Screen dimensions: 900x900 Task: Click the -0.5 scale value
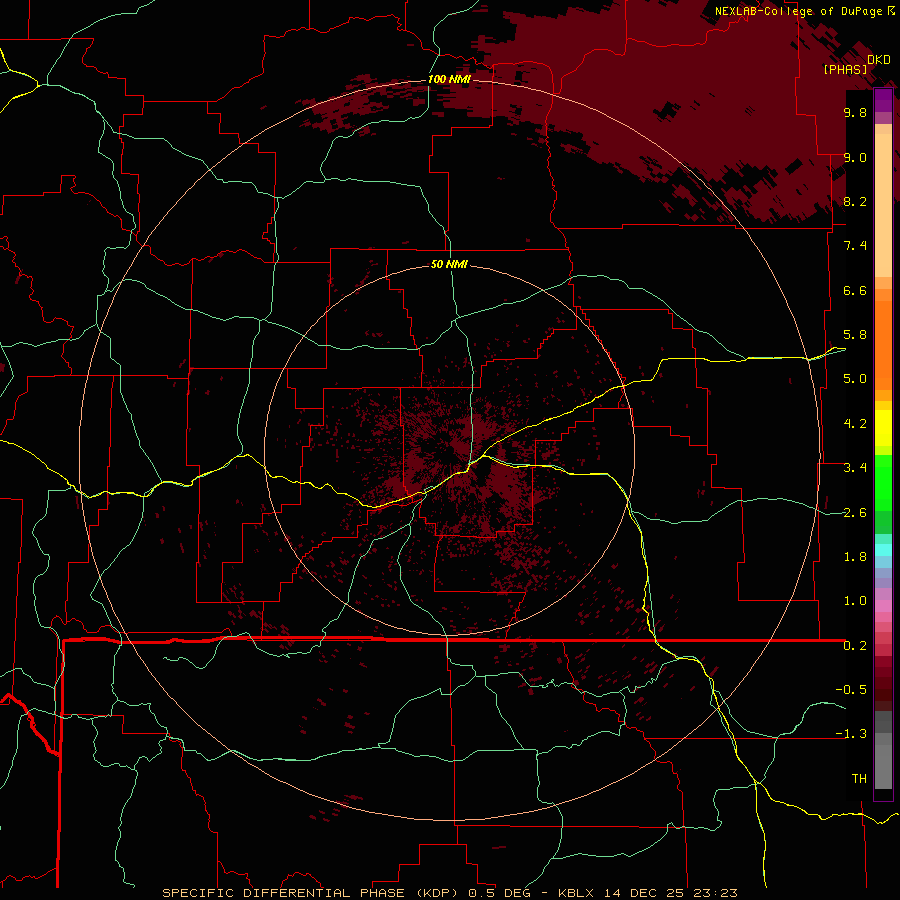point(851,690)
